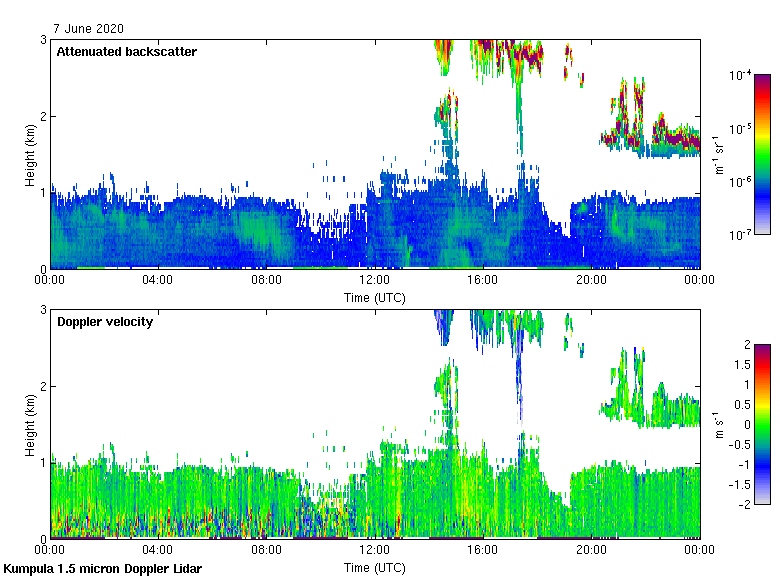Click 'Time (UTC)' label below the Doppler velocity plot
This screenshot has width=780, height=580.
click(375, 567)
